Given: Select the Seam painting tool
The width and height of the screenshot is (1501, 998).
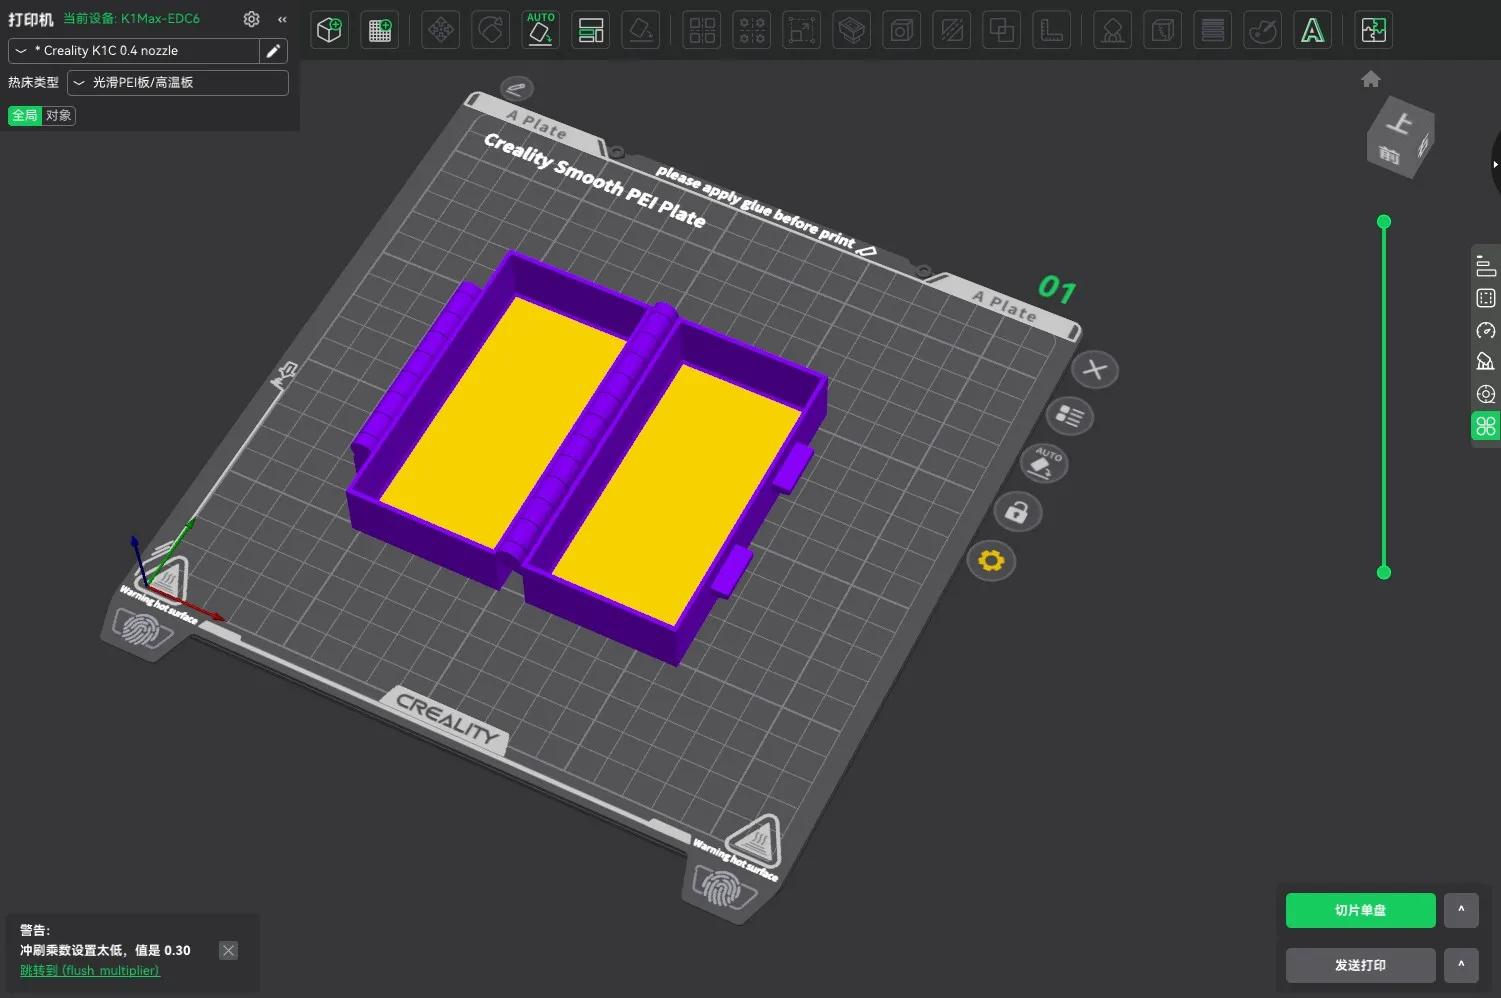Looking at the screenshot, I should (x=1163, y=30).
